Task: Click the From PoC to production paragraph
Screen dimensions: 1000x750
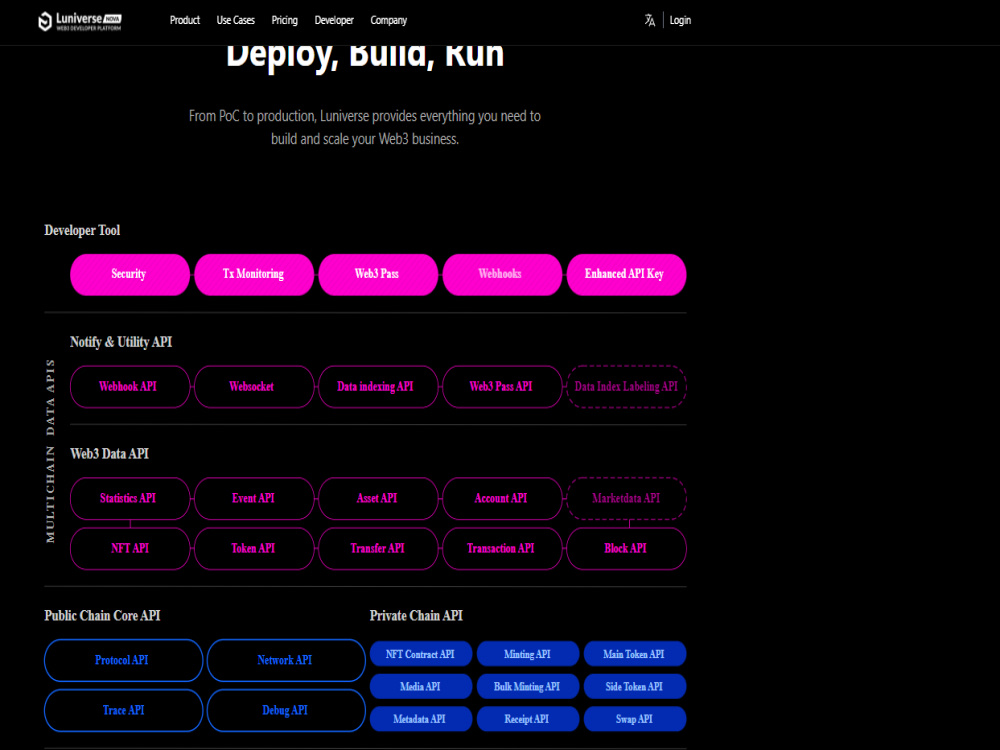Action: [x=365, y=128]
